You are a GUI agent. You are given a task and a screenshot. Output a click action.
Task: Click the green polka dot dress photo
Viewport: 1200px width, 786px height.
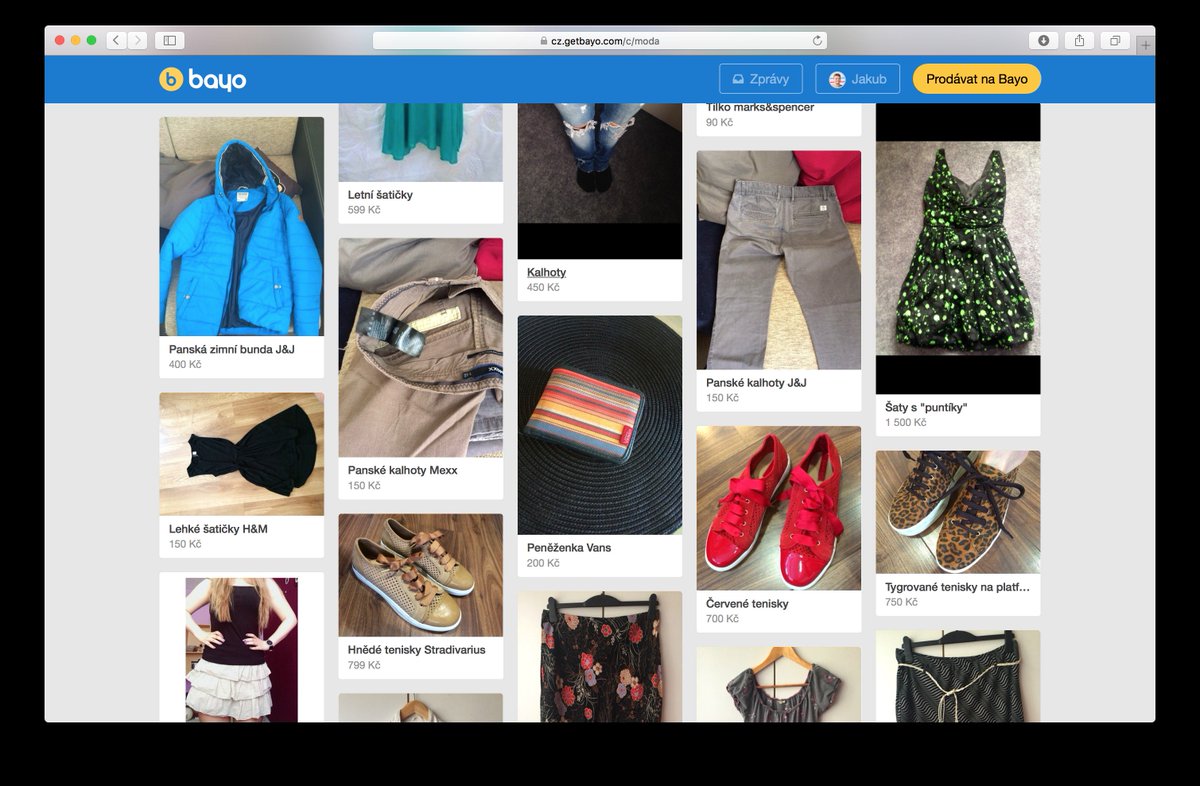coord(957,248)
